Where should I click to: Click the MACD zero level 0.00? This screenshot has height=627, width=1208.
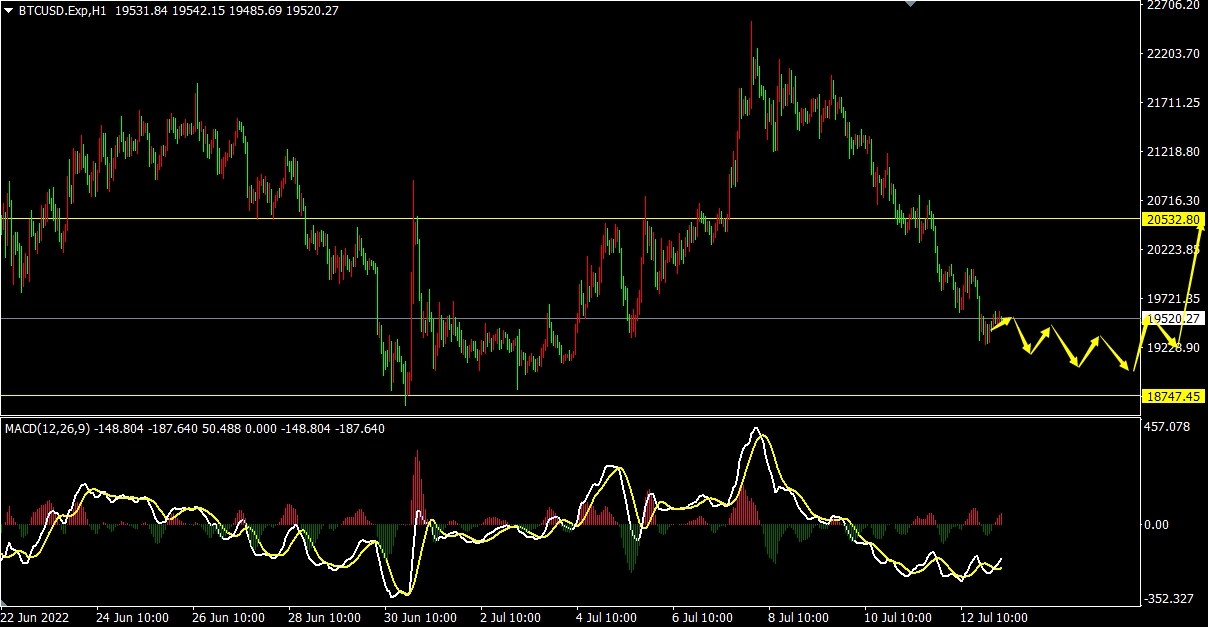pyautogui.click(x=1158, y=524)
